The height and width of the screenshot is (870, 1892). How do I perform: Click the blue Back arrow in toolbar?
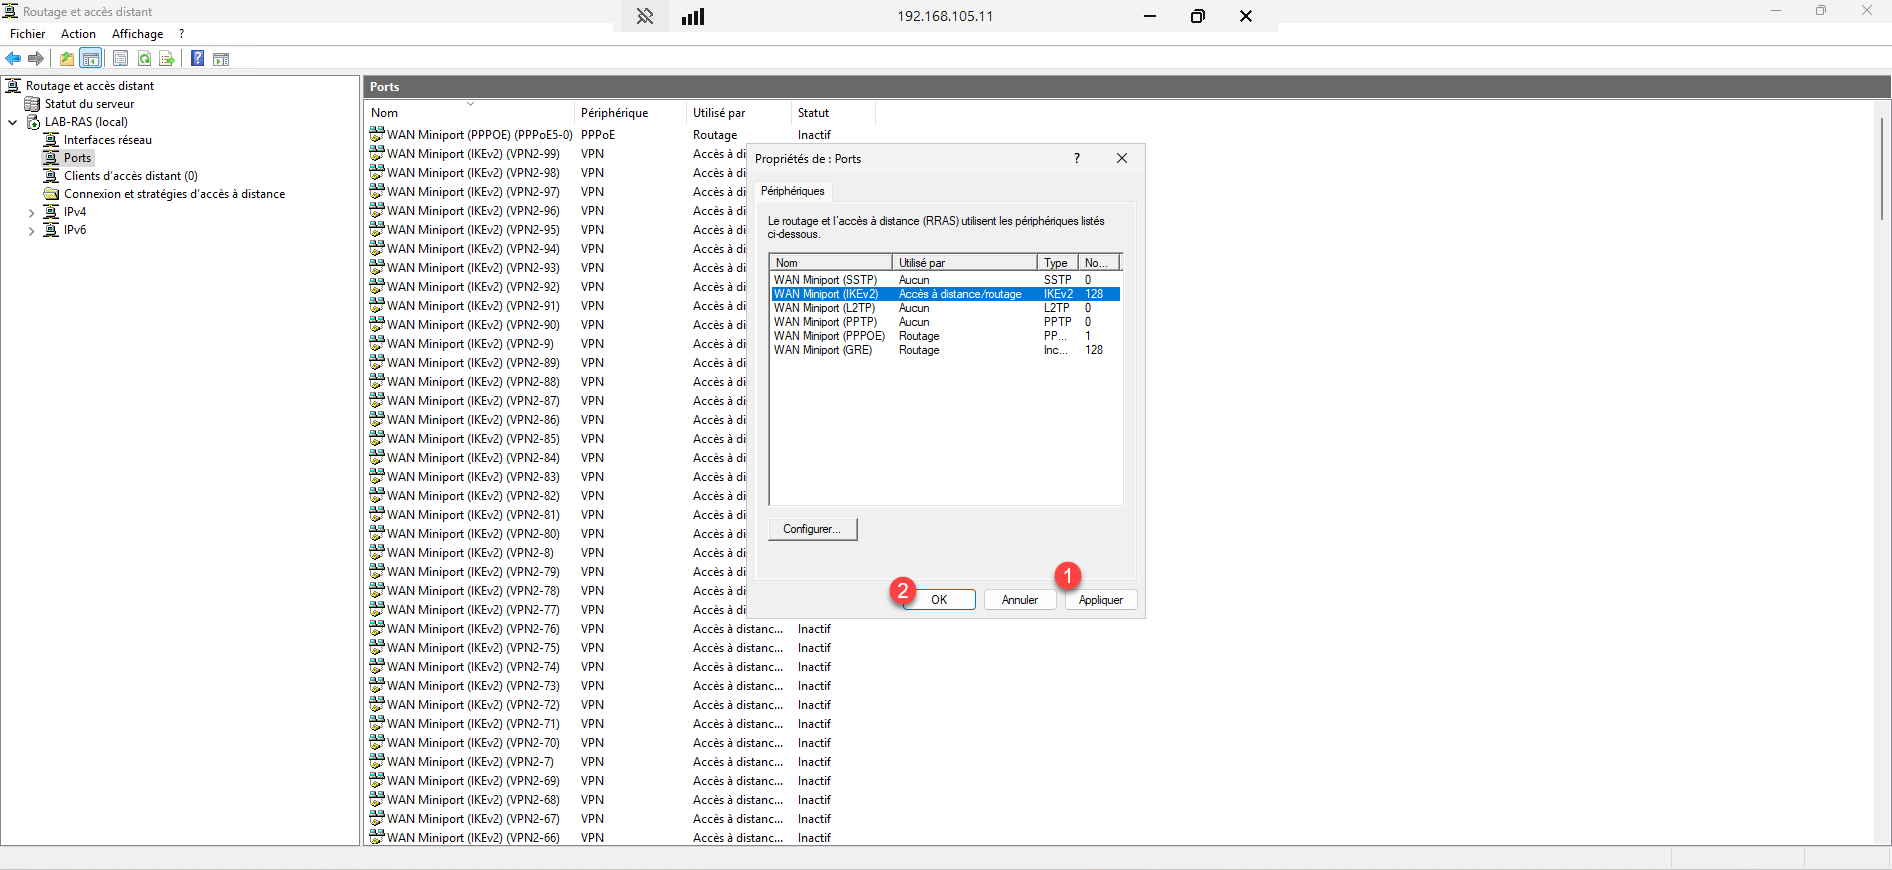13,59
